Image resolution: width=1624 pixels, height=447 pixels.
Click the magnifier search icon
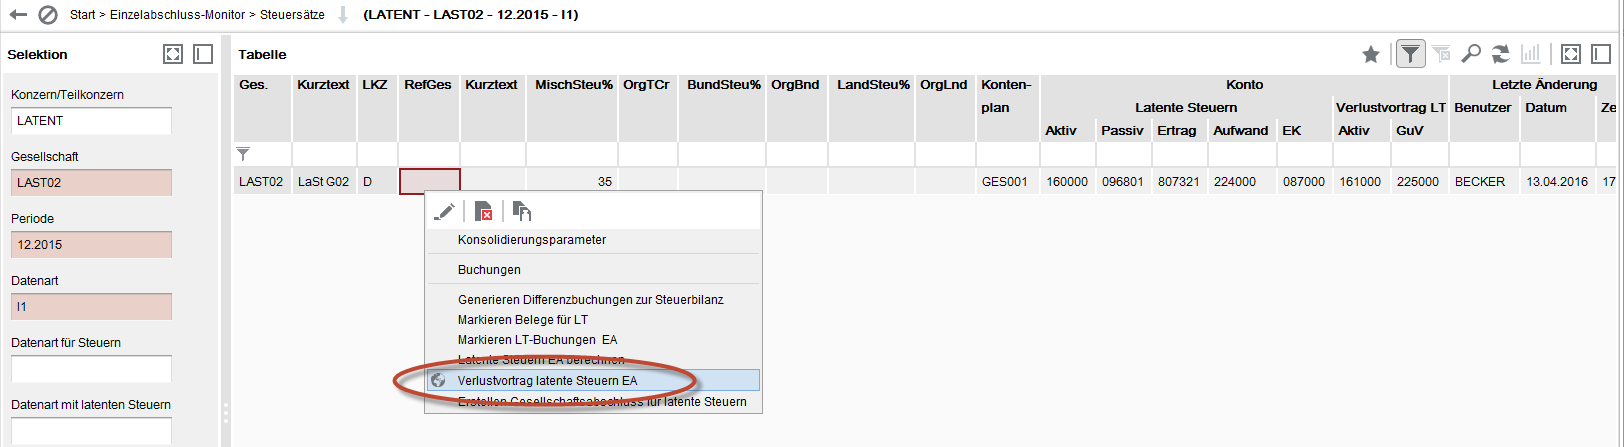coord(1471,54)
